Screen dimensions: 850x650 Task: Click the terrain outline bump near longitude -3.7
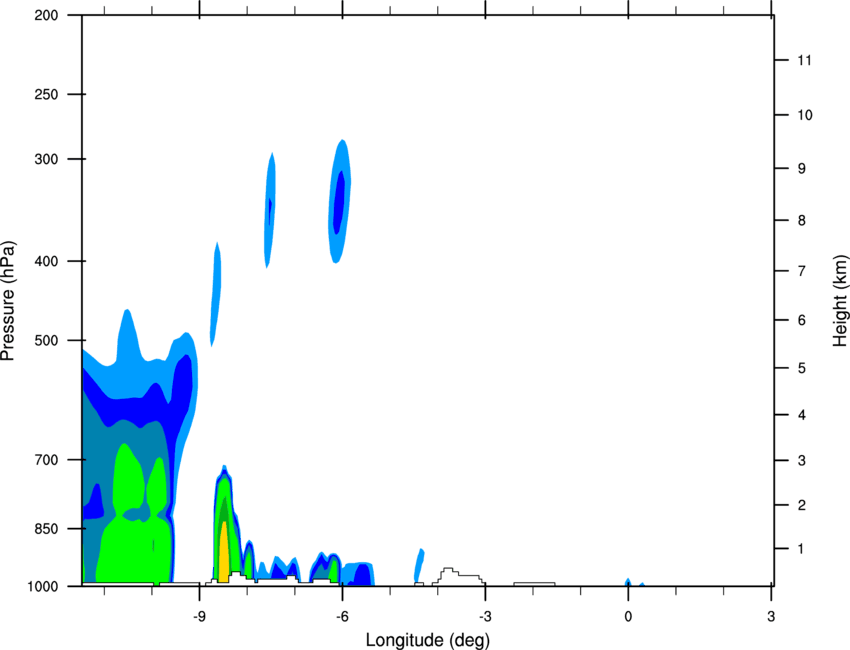tap(458, 576)
